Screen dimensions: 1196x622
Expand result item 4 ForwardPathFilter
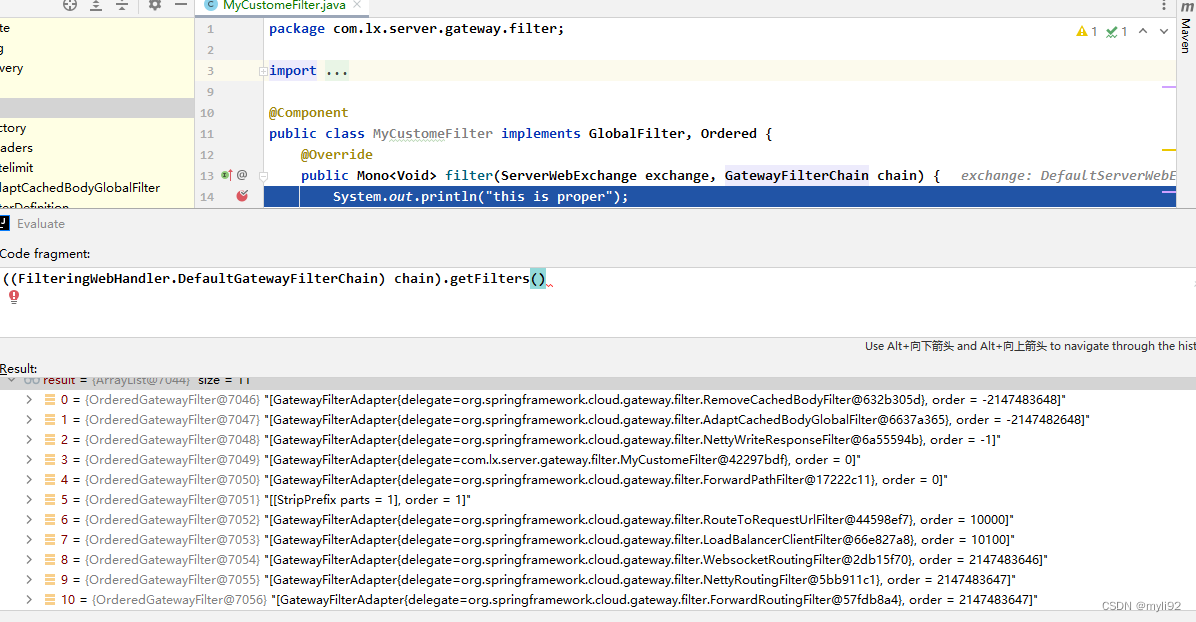pos(29,479)
